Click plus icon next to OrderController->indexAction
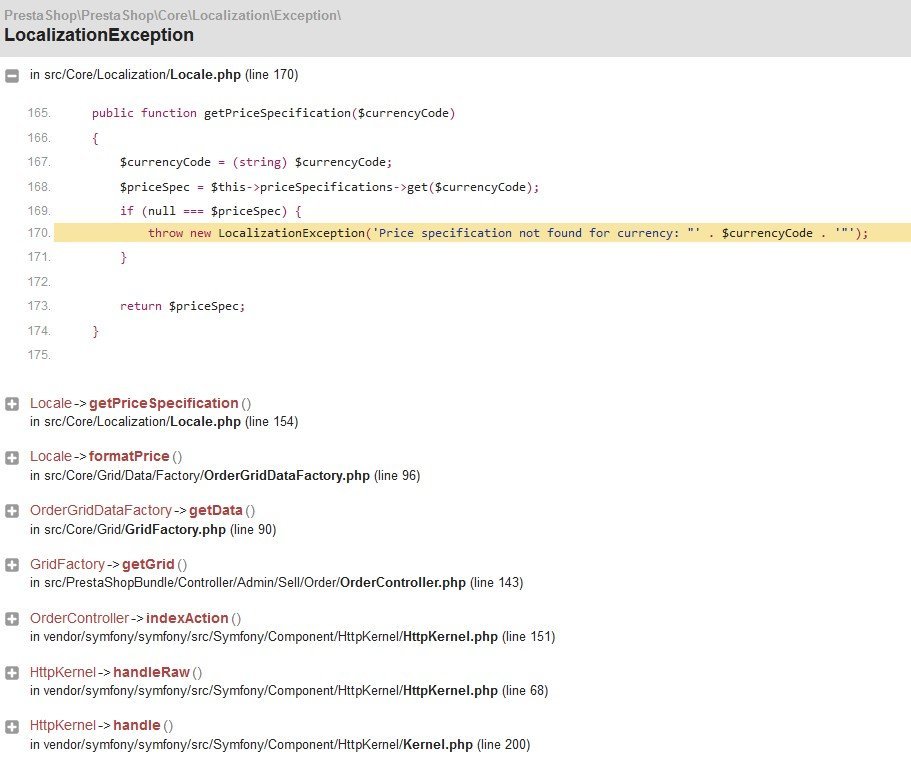Image resolution: width=911 pixels, height=760 pixels. (x=12, y=619)
